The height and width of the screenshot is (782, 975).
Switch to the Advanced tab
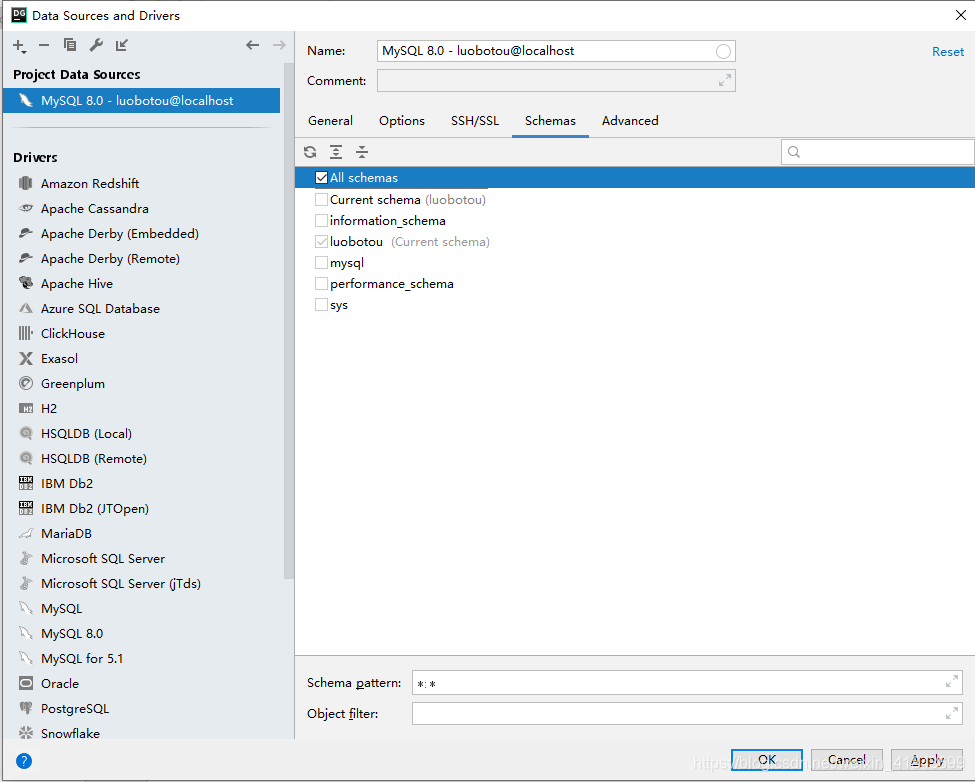click(630, 121)
